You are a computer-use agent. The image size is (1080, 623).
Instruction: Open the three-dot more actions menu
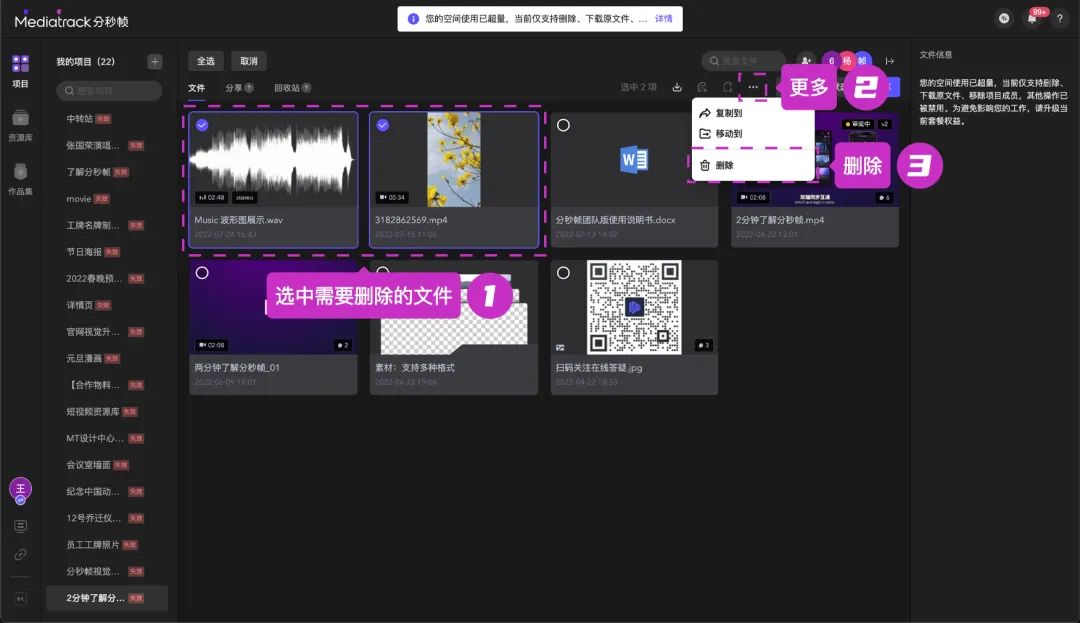click(x=753, y=88)
